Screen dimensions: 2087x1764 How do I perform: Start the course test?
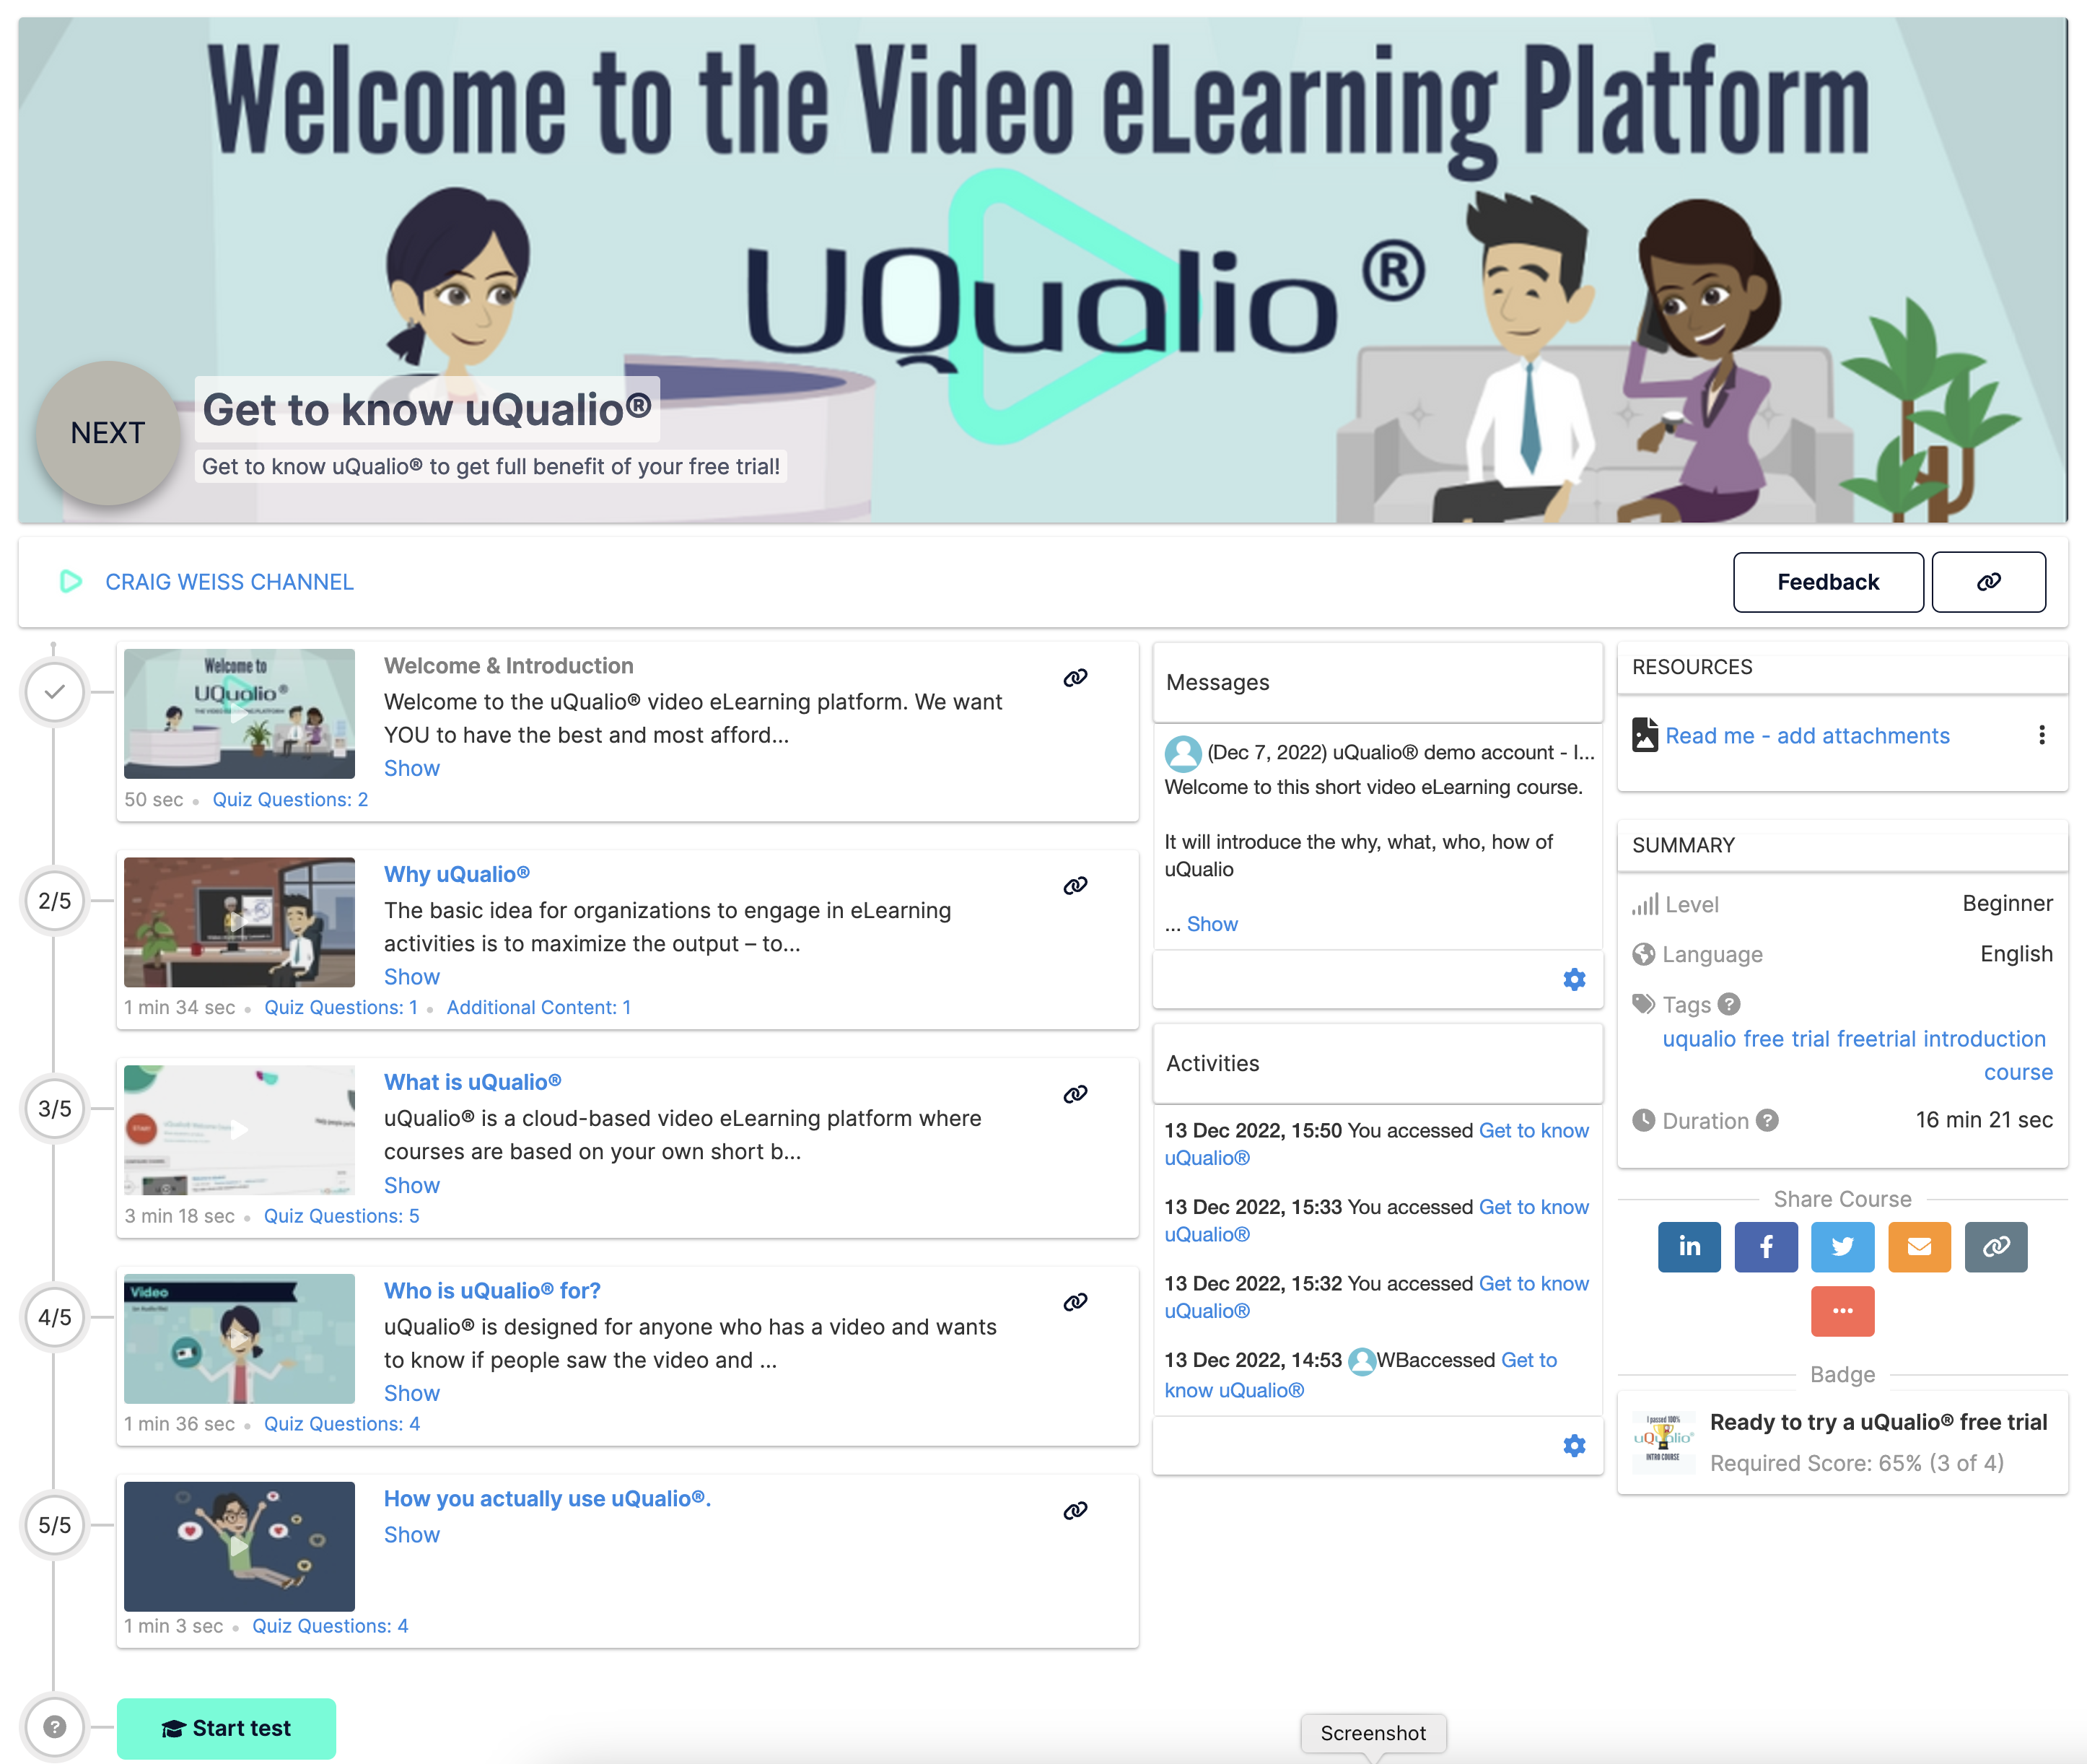pos(226,1728)
